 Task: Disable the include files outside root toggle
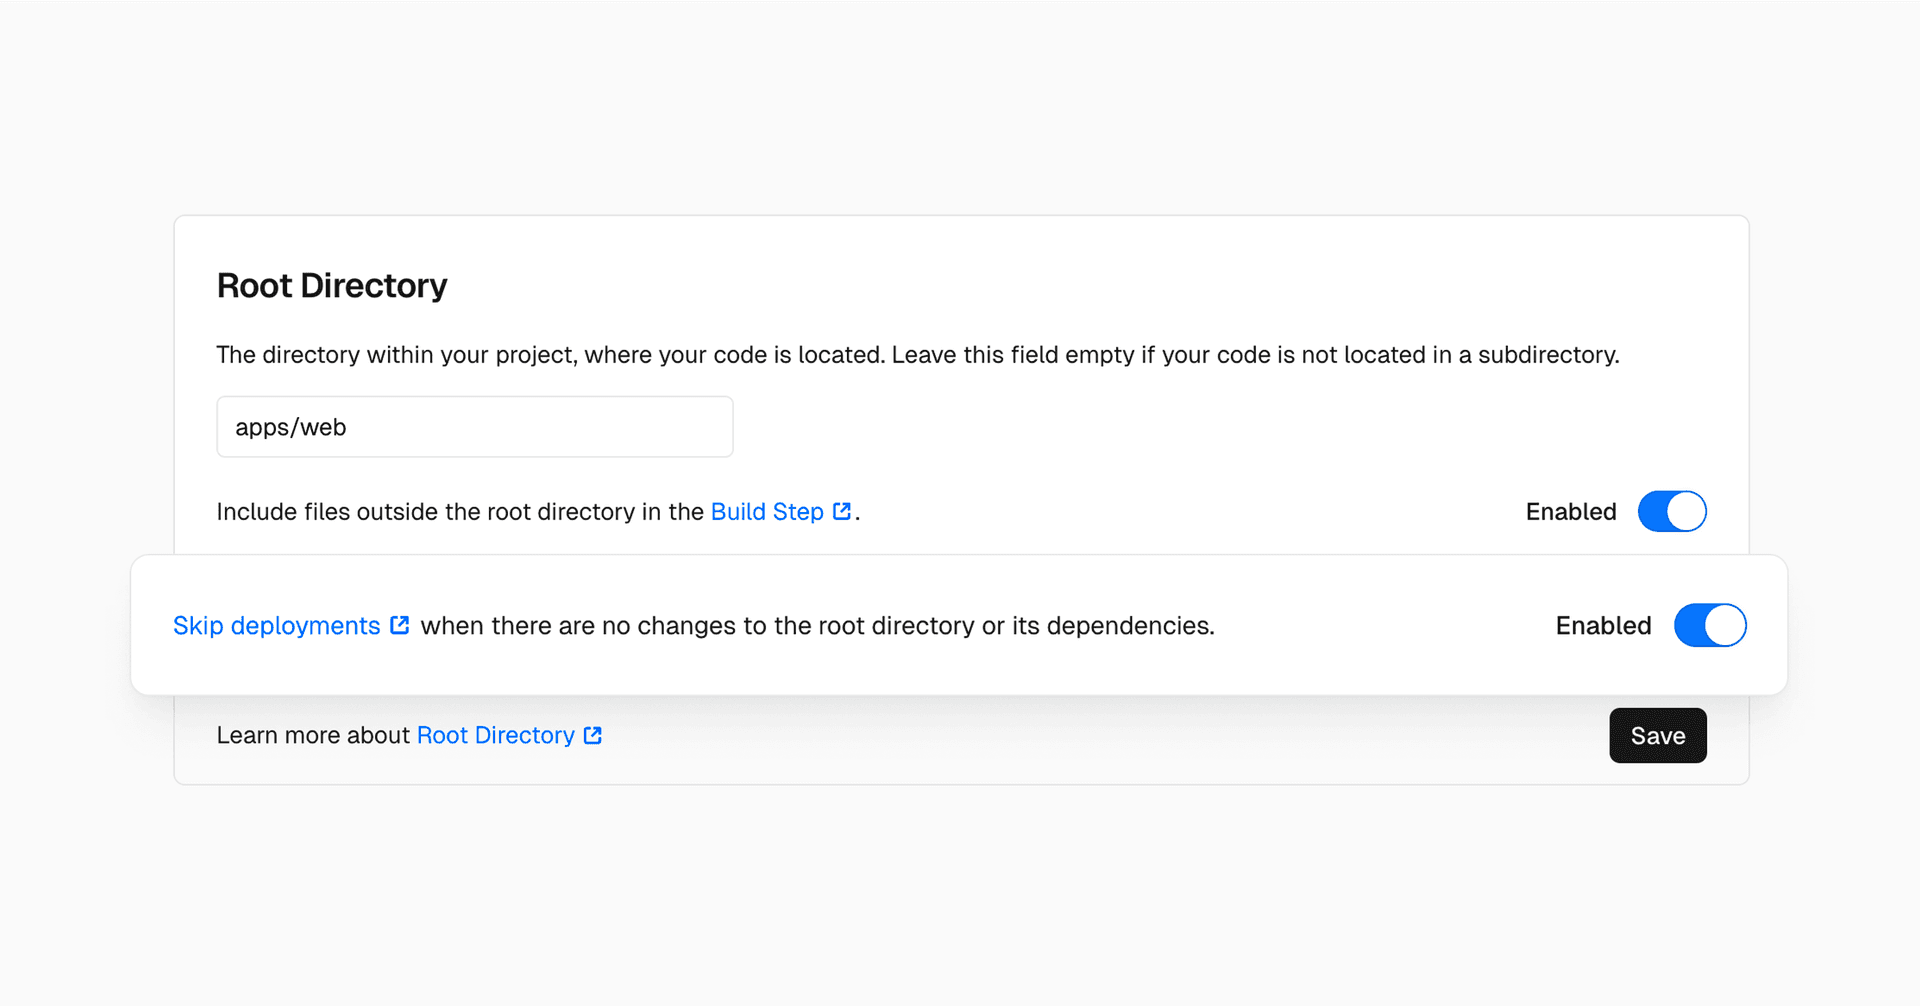(x=1671, y=511)
